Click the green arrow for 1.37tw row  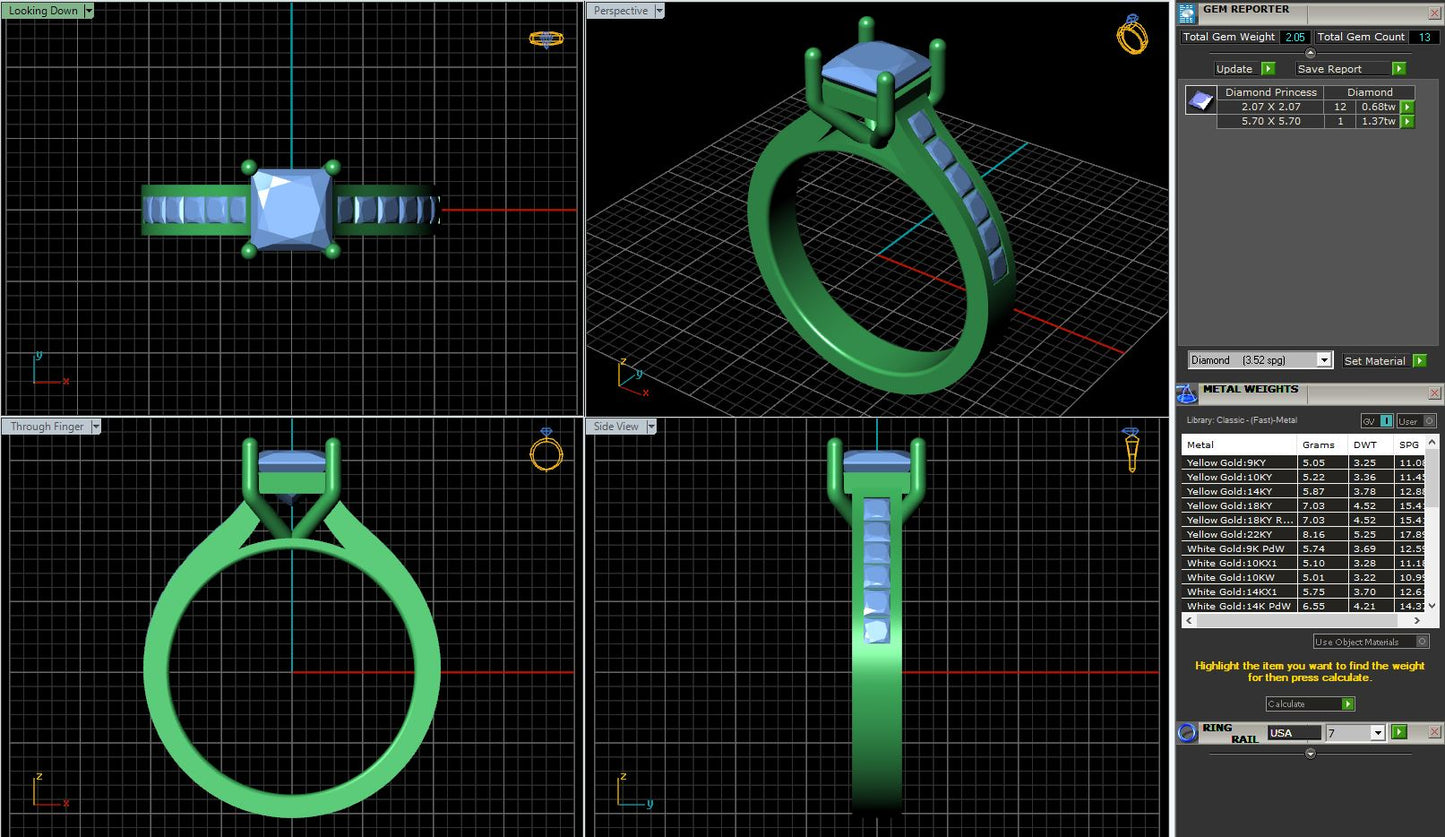[x=1407, y=122]
